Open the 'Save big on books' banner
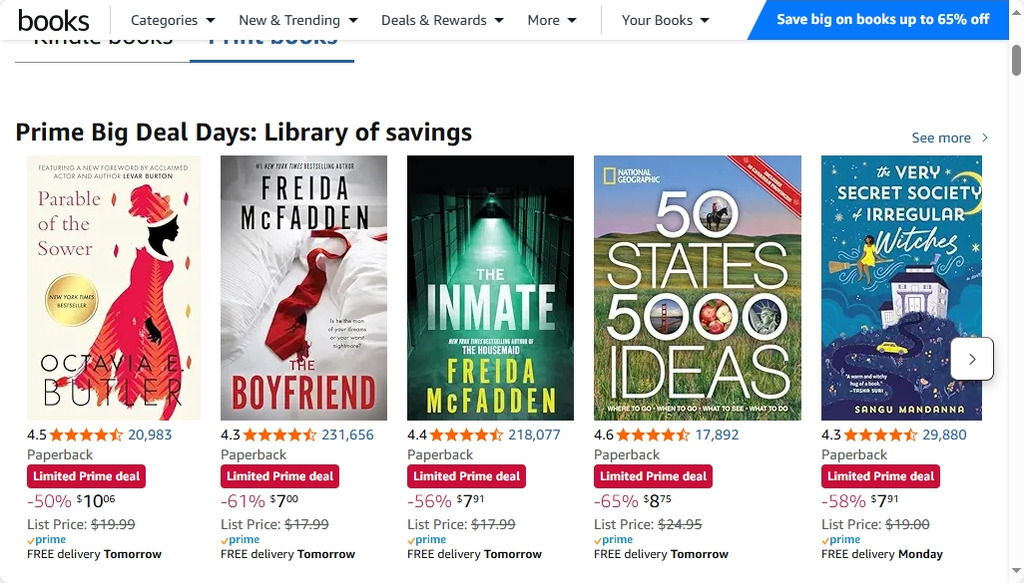This screenshot has height=583, width=1024. [x=882, y=20]
